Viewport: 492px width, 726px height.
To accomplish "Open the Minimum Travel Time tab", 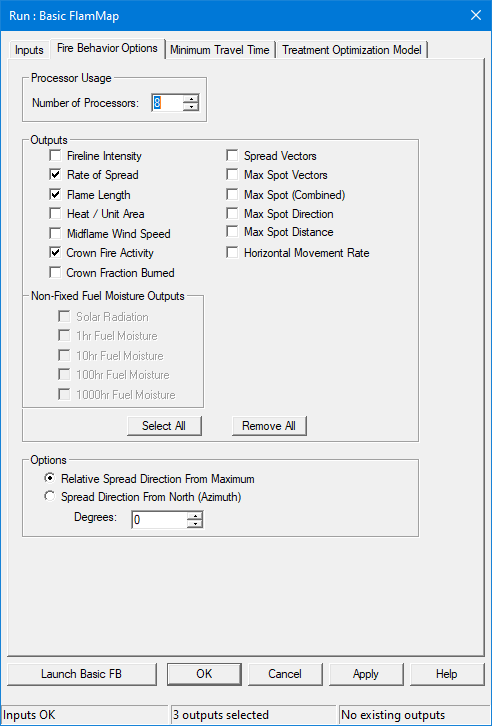I will click(x=220, y=50).
